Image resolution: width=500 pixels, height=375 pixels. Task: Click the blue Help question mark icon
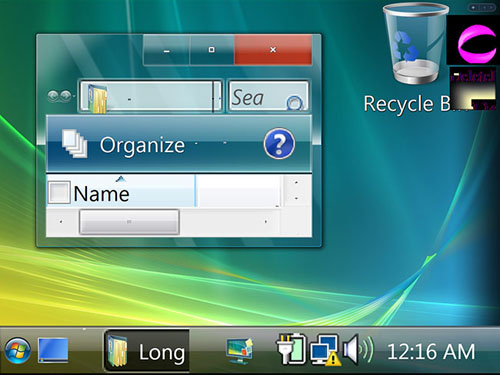click(x=279, y=144)
